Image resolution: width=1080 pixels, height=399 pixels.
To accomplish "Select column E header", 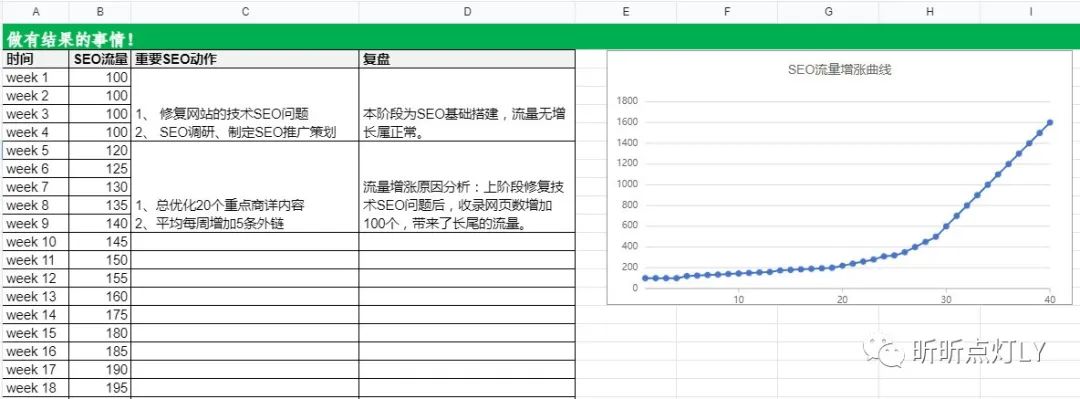I will click(x=625, y=12).
